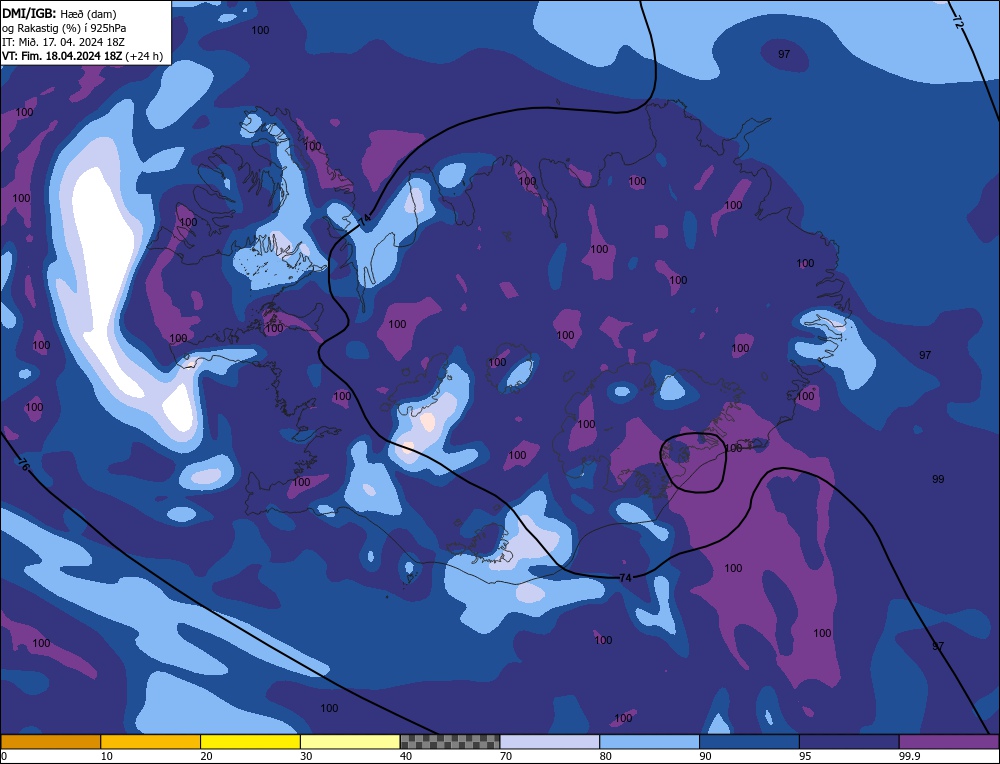Click the pale yellow 30–40 legend swatch

(350, 742)
